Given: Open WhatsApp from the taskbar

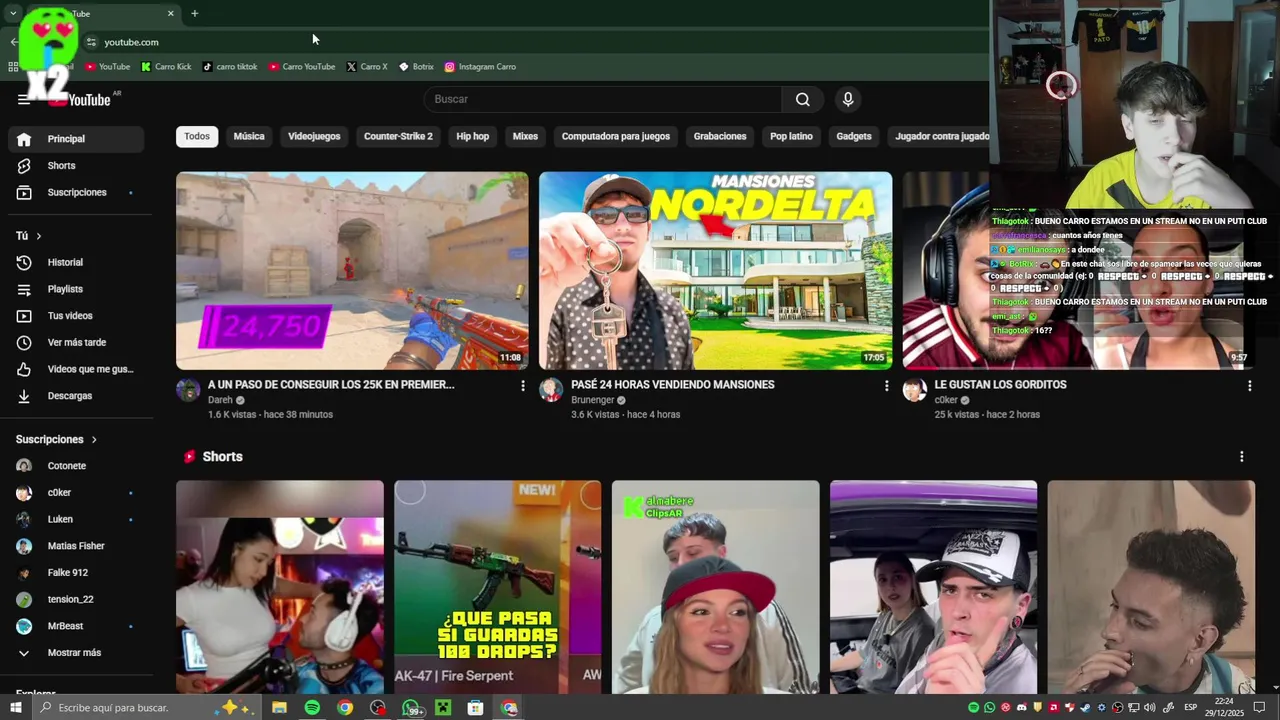Looking at the screenshot, I should coord(411,708).
